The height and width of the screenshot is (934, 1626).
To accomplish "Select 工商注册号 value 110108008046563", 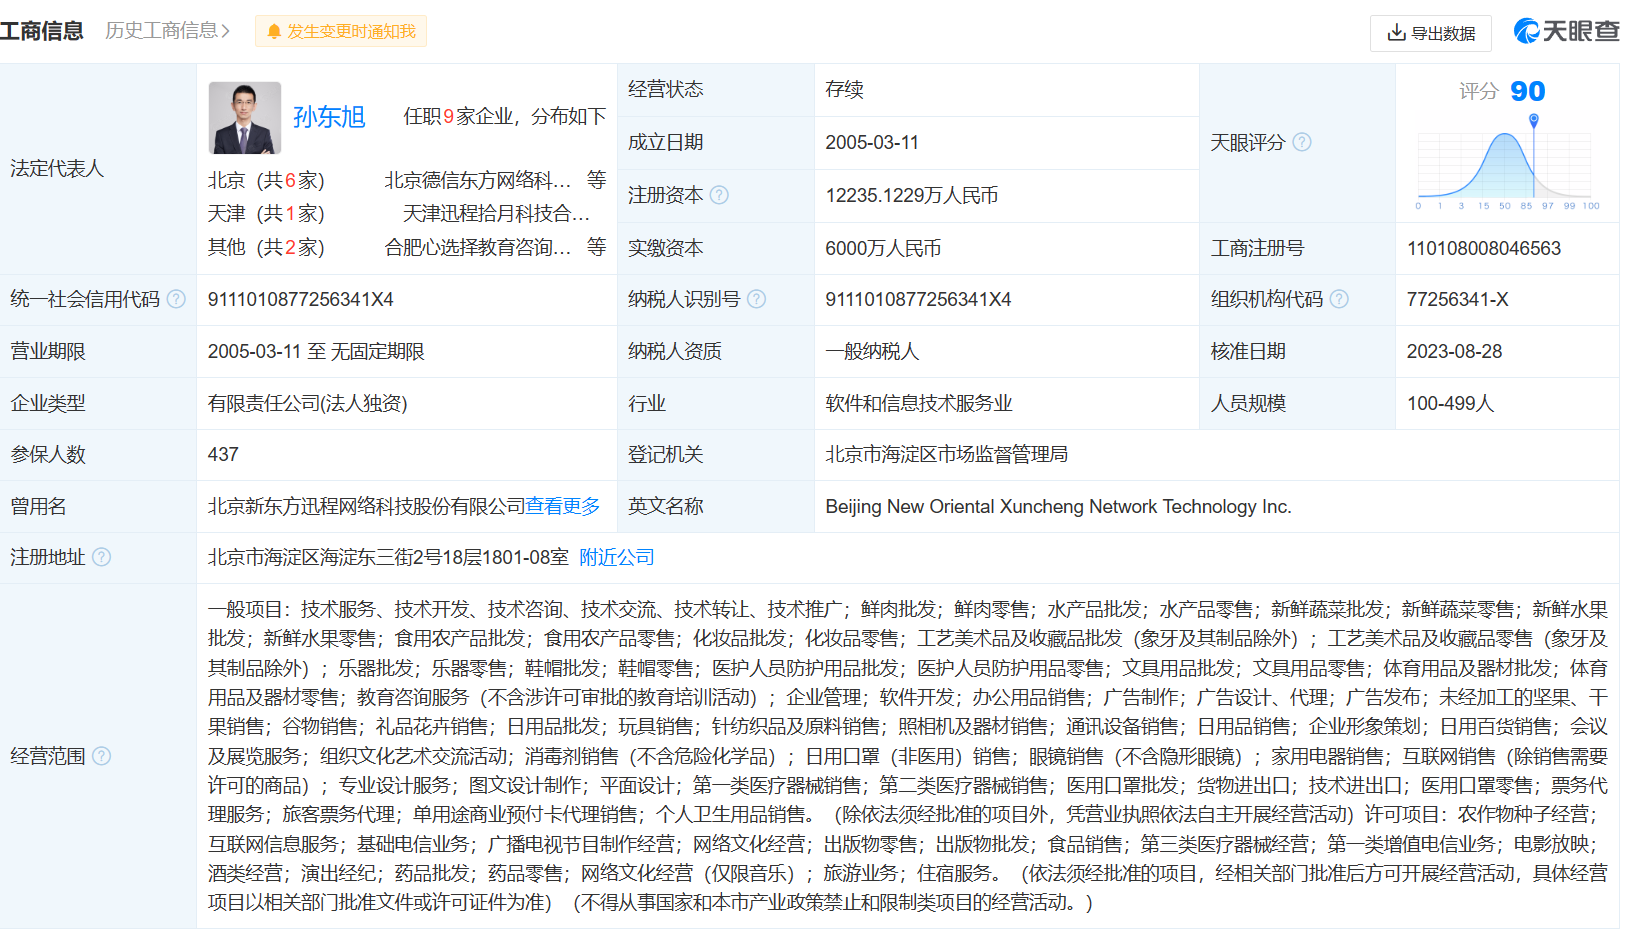I will click(1484, 248).
